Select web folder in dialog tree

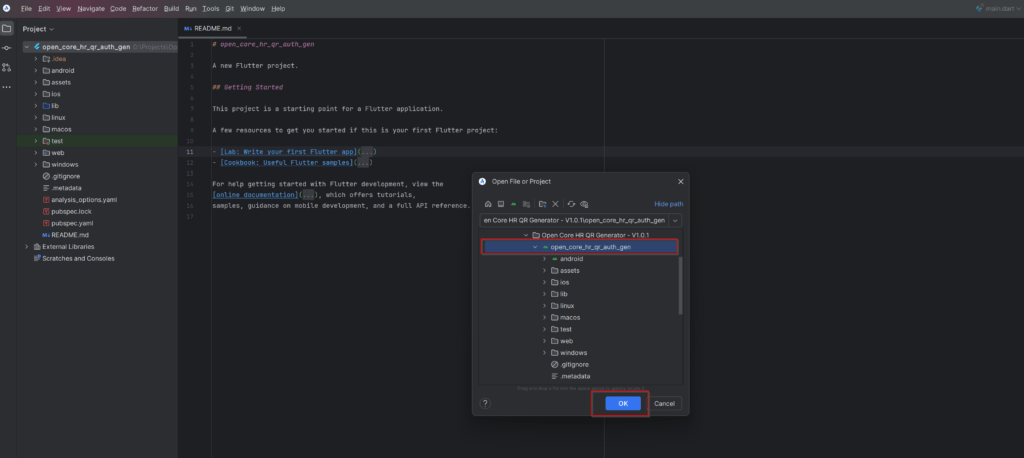[x=566, y=341]
